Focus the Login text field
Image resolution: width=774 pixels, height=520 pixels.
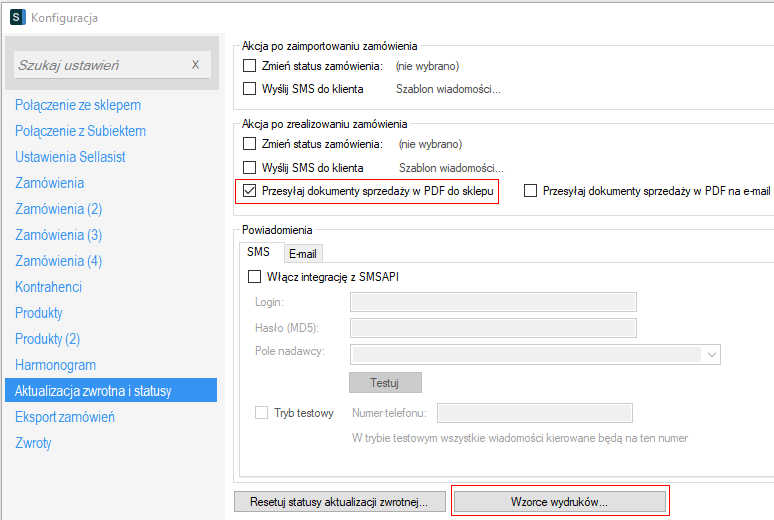coord(494,302)
